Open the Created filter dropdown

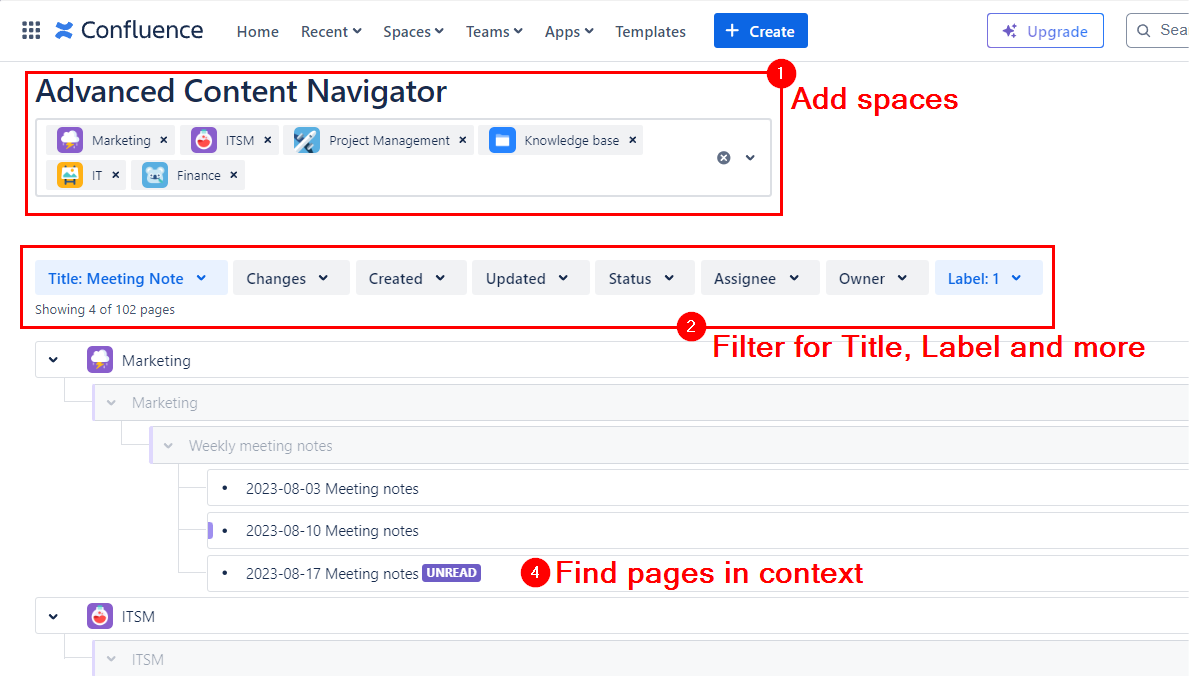pos(411,278)
